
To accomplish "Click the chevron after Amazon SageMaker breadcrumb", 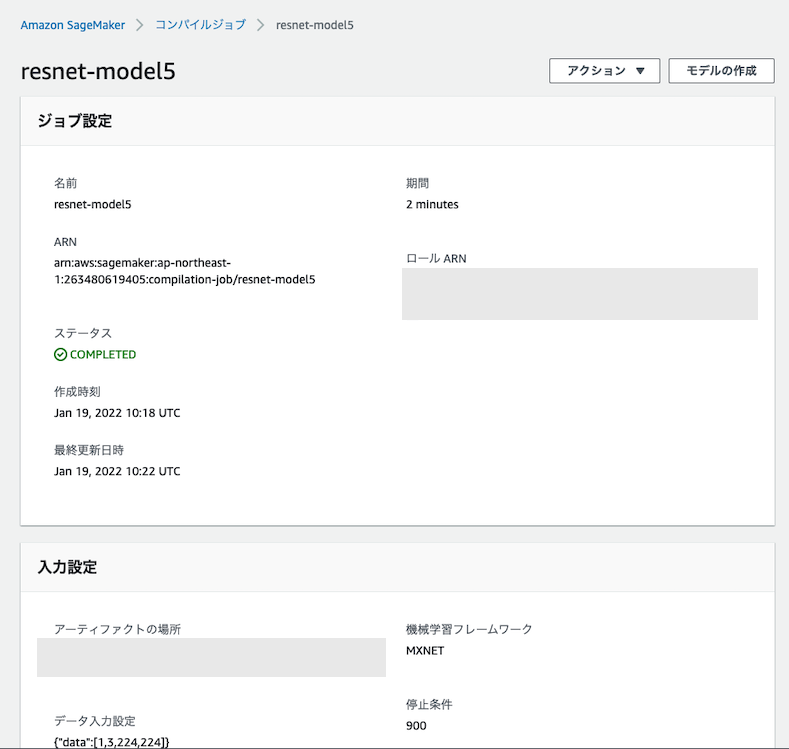I will 140,25.
